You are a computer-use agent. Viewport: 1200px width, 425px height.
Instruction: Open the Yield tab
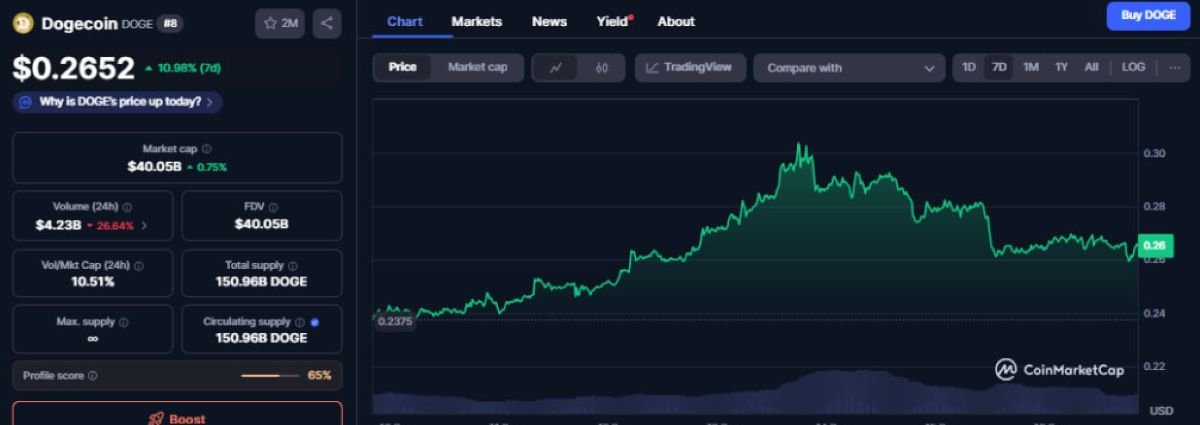[613, 21]
